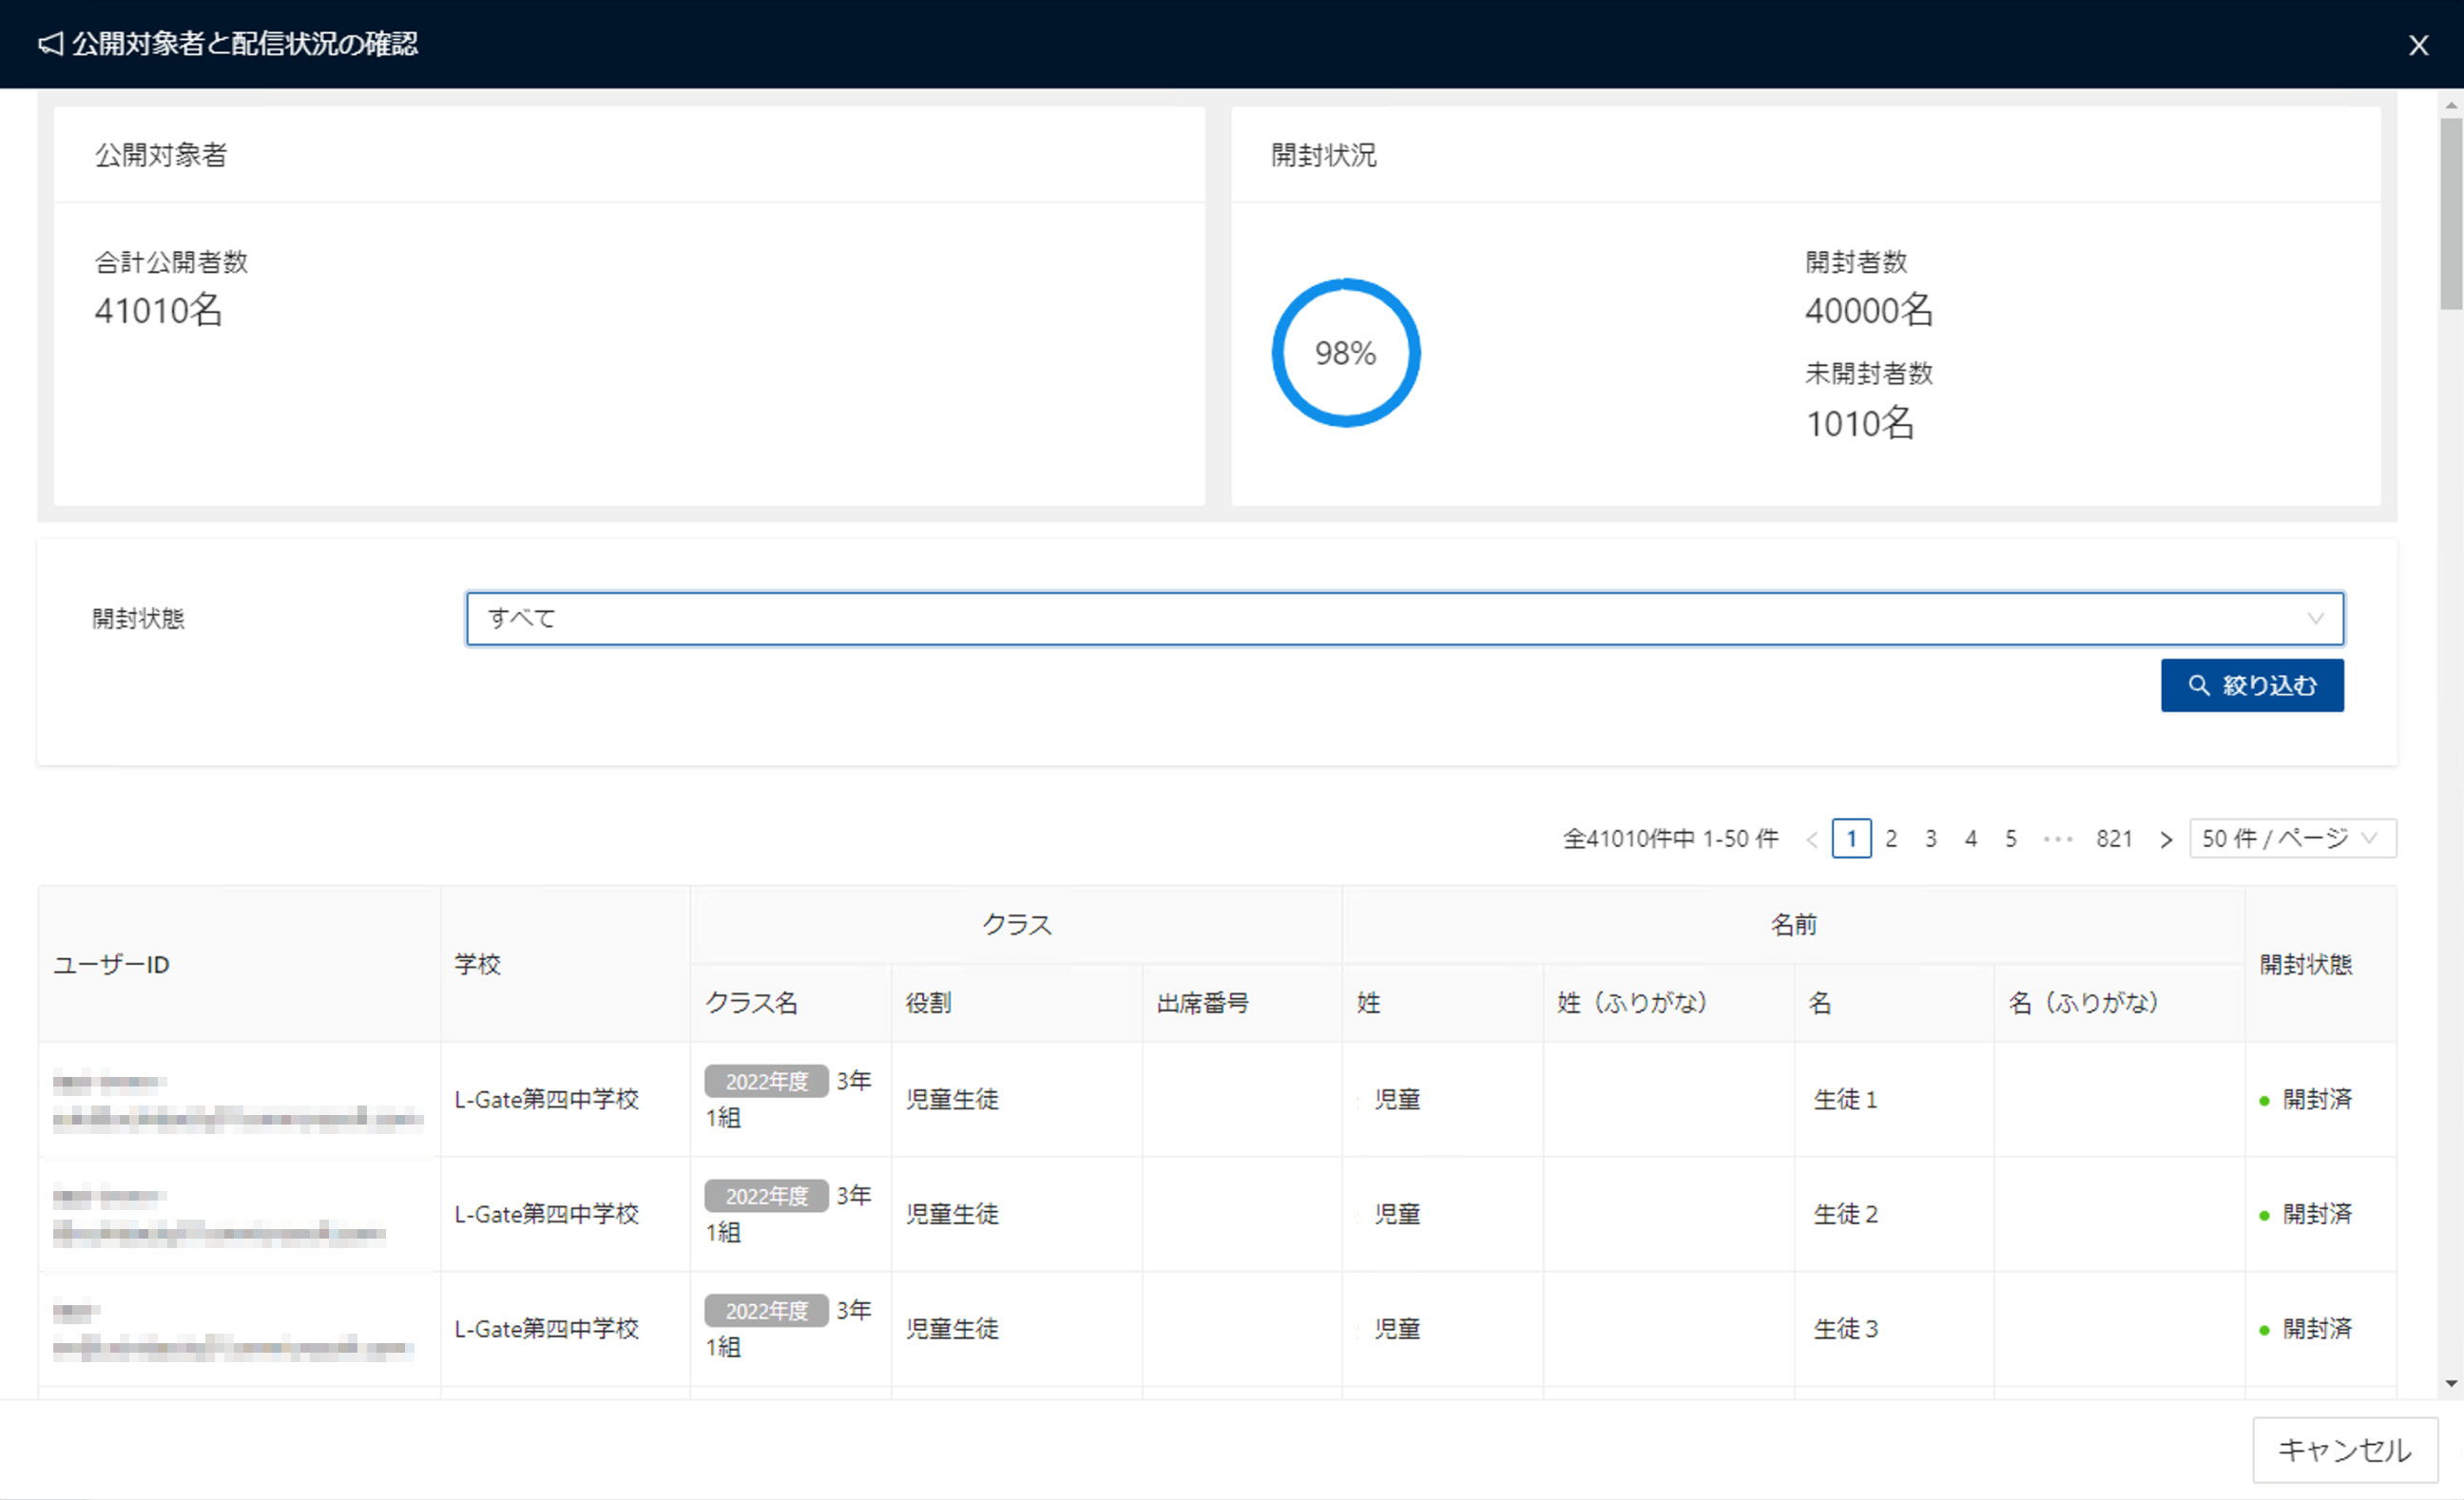Screen dimensions: 2464x1500
Task: Click the chevron arrow in すべて select box
Action: pyautogui.click(x=2315, y=618)
